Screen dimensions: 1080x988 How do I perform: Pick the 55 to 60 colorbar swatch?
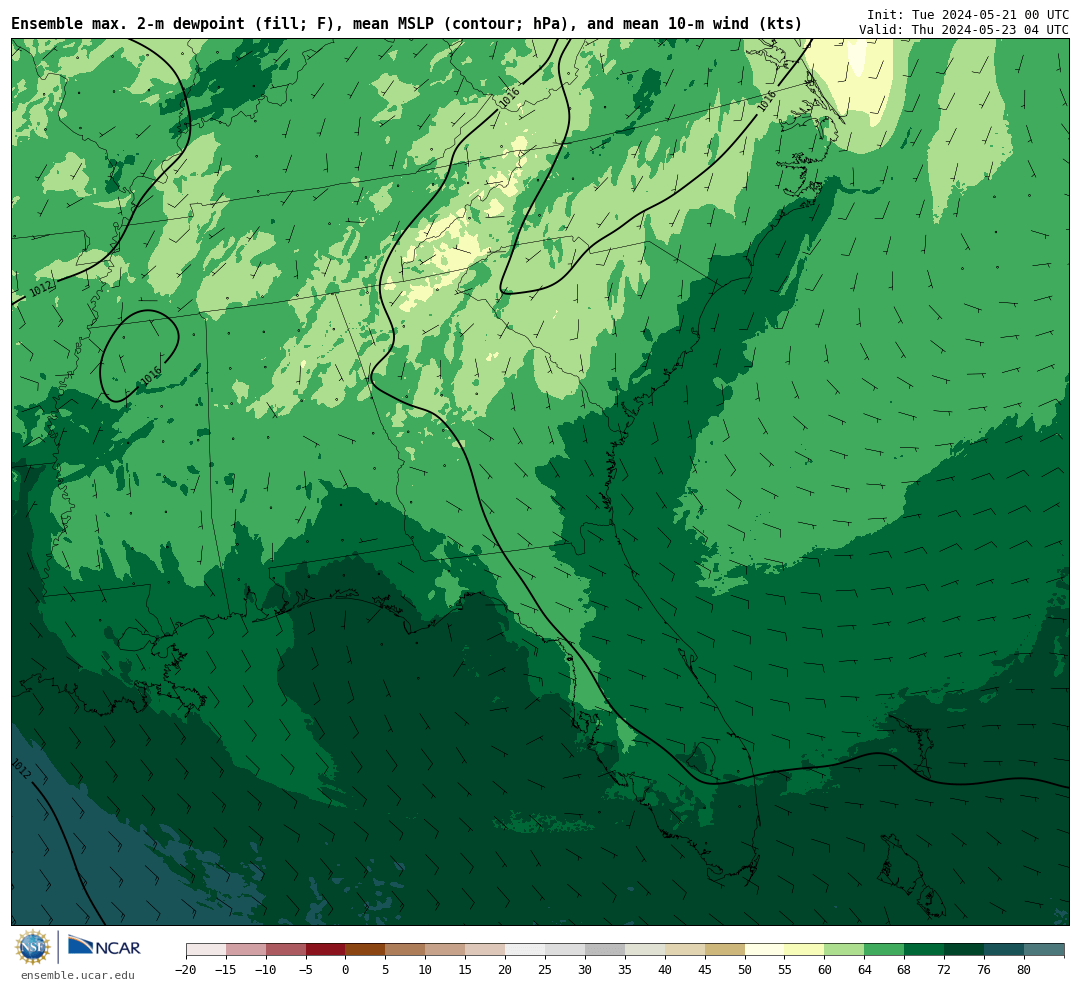coord(805,950)
